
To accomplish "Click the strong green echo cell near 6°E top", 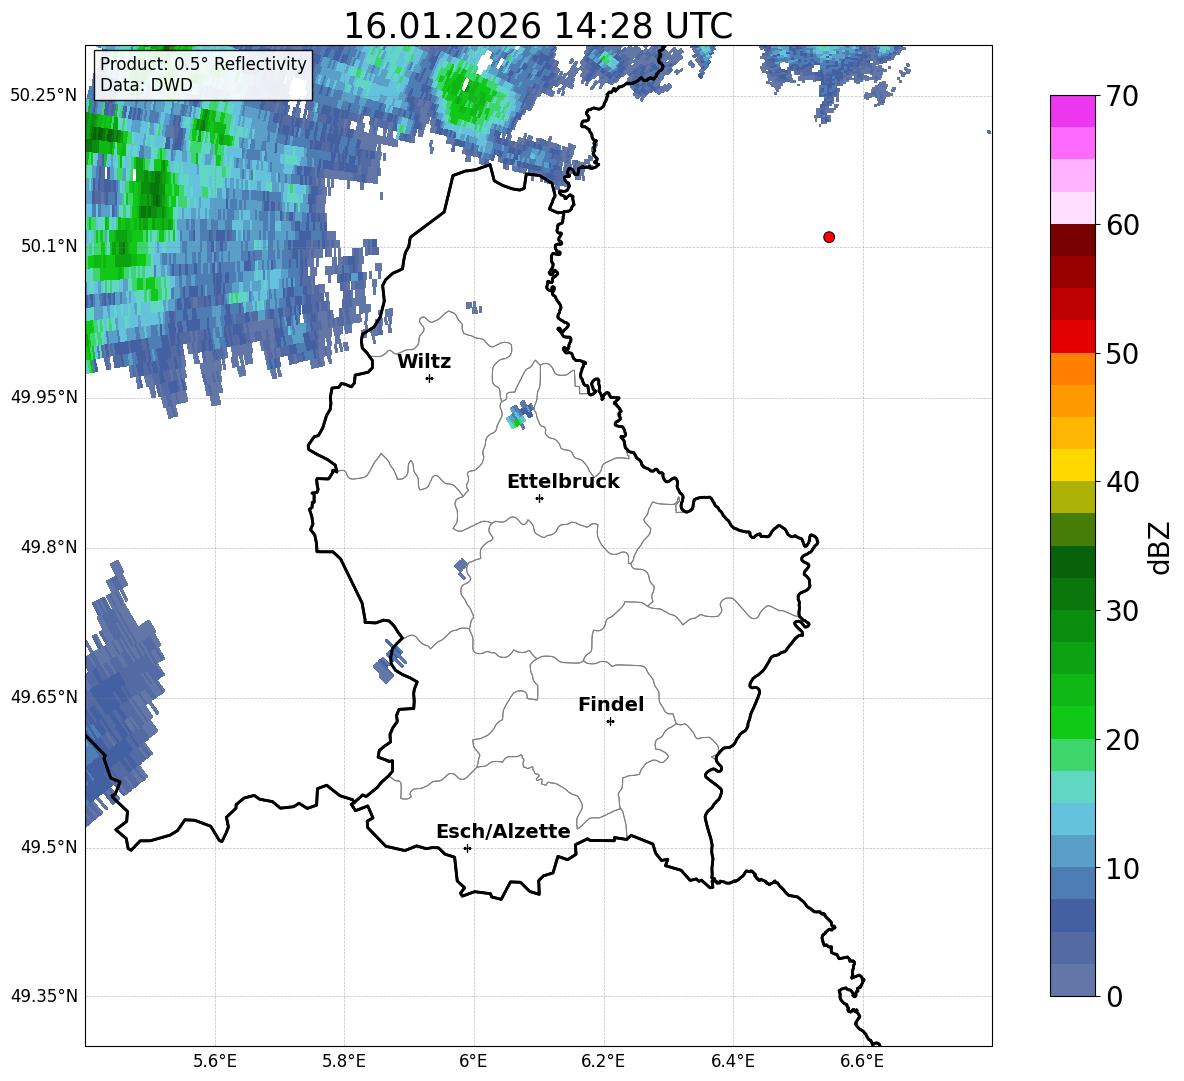I will click(x=472, y=96).
